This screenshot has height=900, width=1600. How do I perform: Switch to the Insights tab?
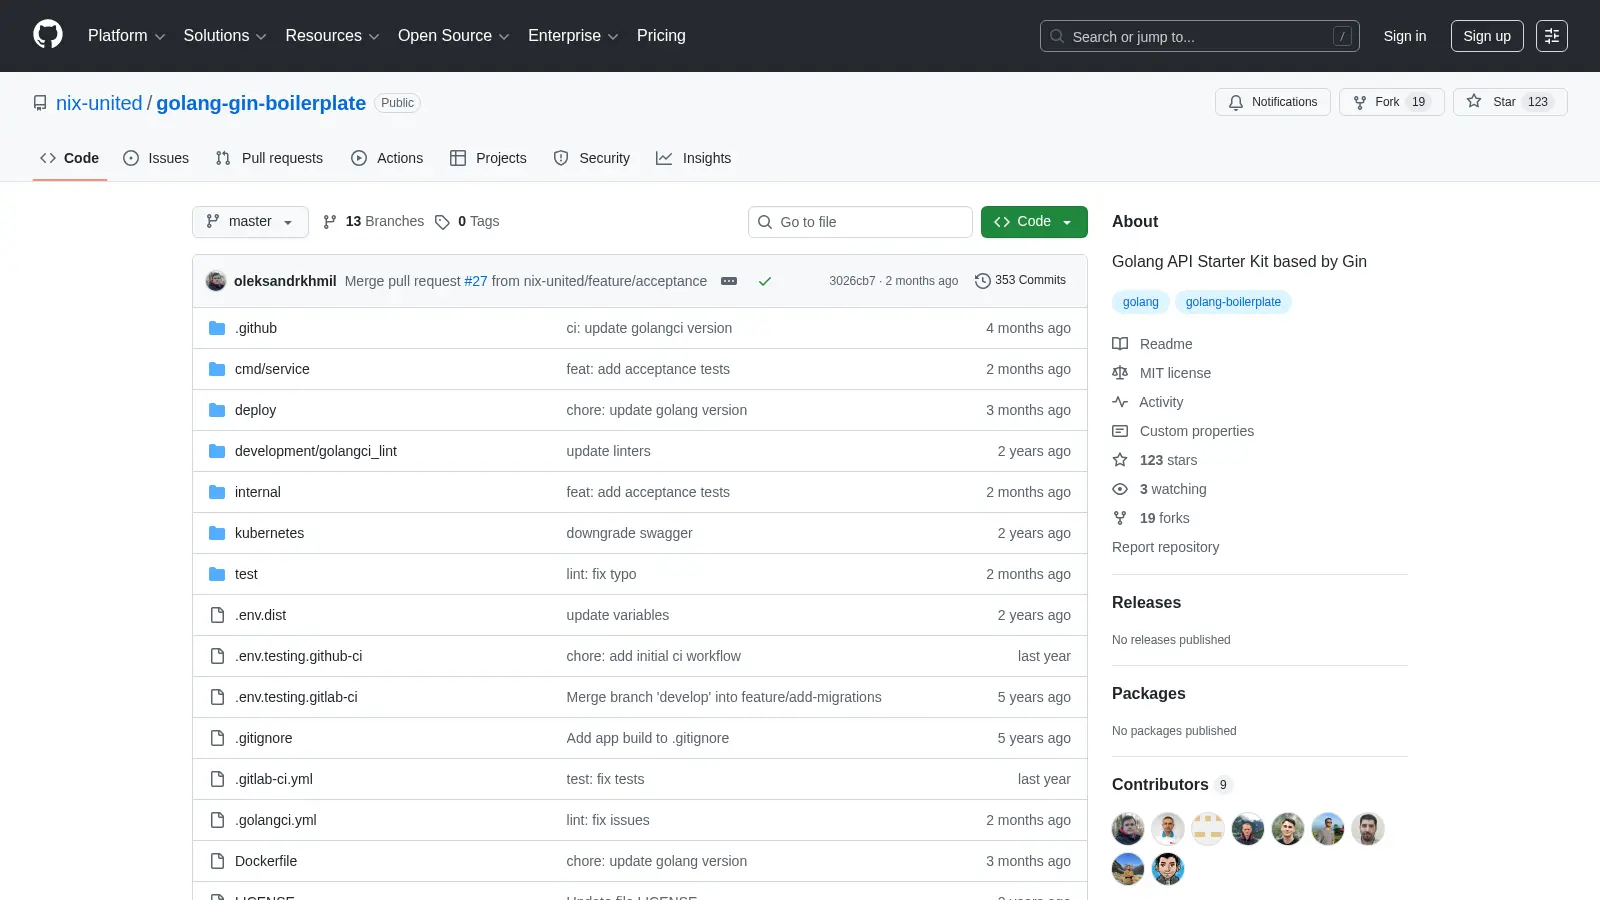click(694, 158)
